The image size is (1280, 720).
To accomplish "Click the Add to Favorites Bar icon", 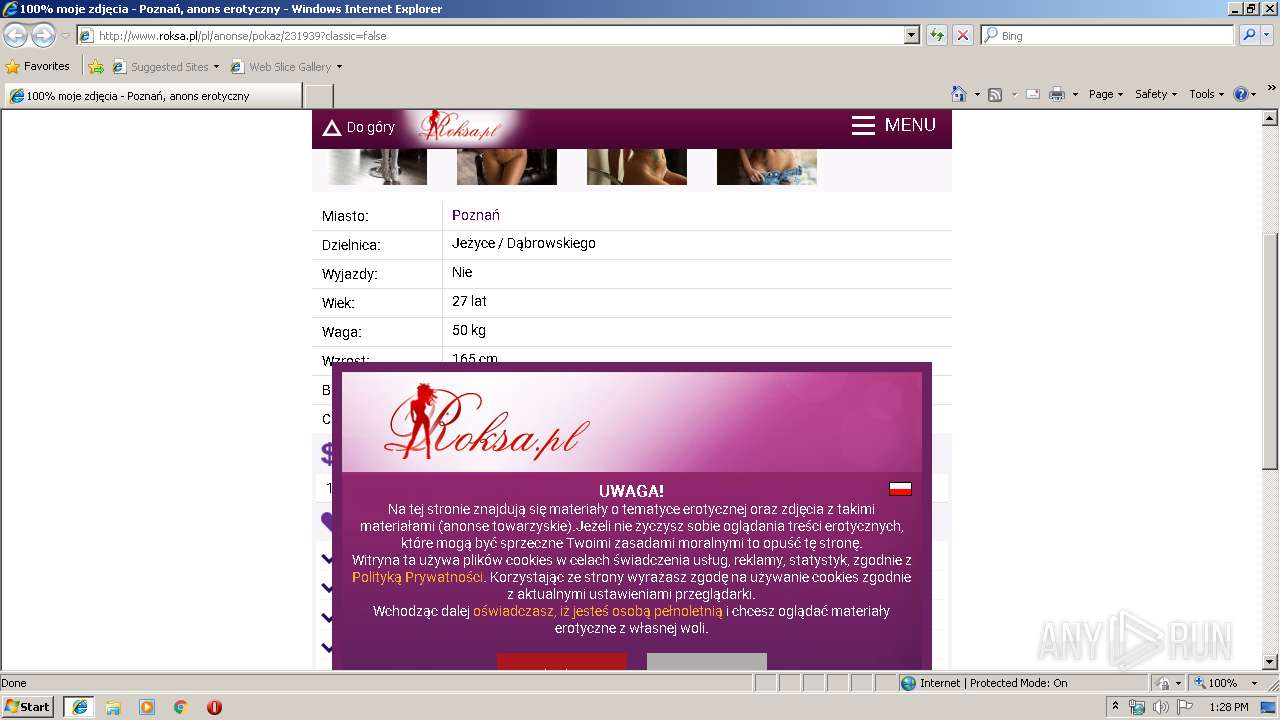I will click(96, 67).
